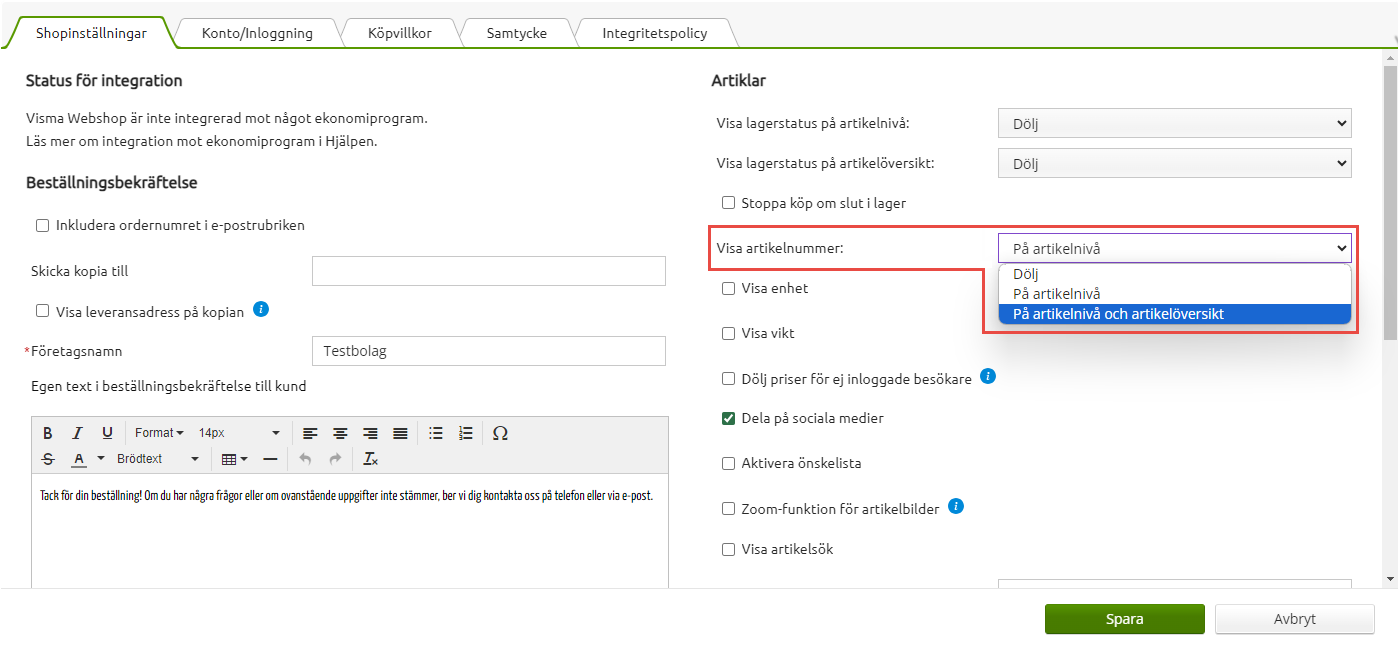Click the Skicka kopia till field

(x=488, y=271)
